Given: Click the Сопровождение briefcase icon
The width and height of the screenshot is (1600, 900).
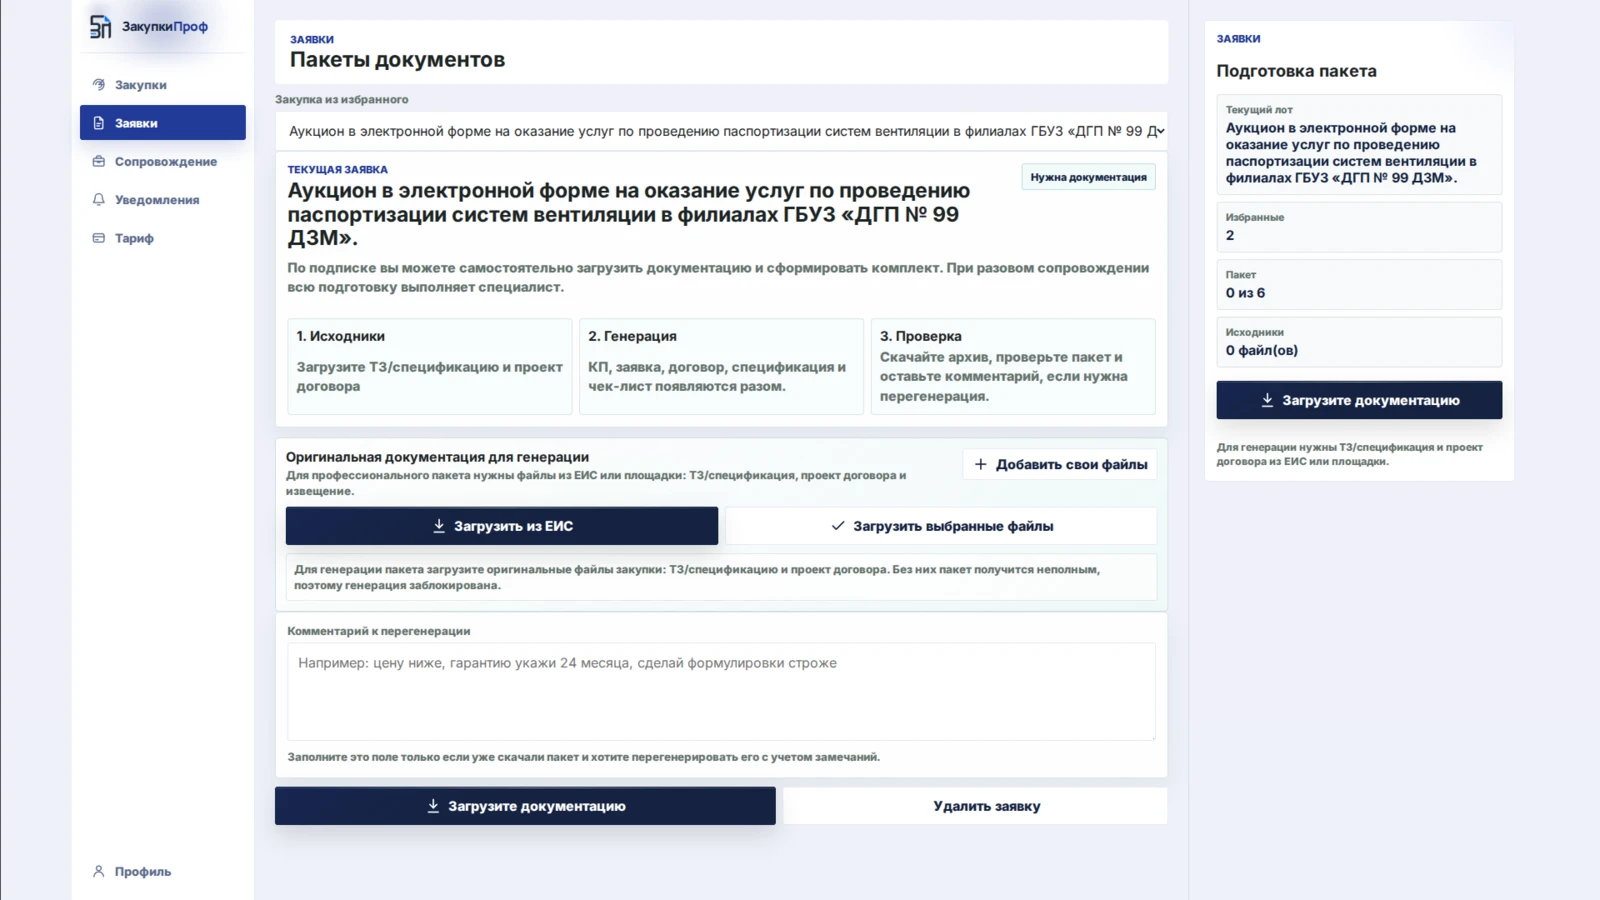Looking at the screenshot, I should [x=98, y=161].
